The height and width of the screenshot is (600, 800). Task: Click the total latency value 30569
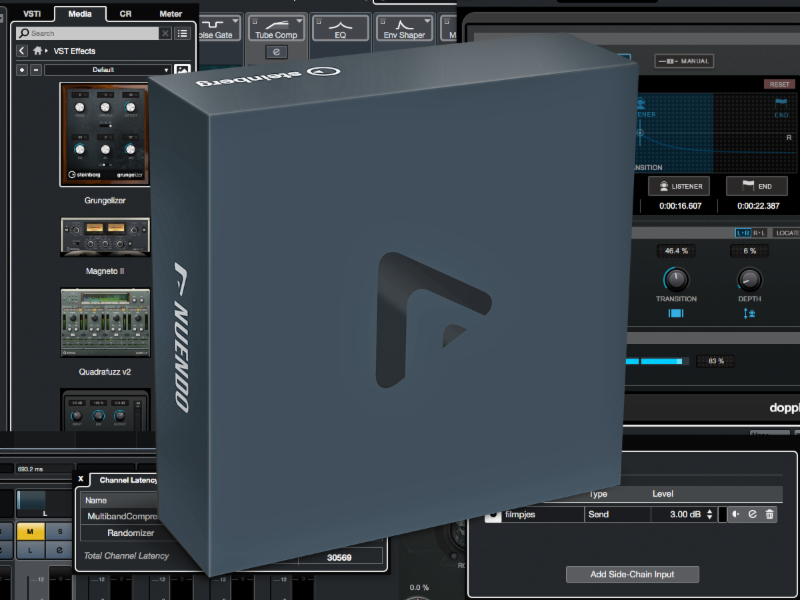[339, 558]
